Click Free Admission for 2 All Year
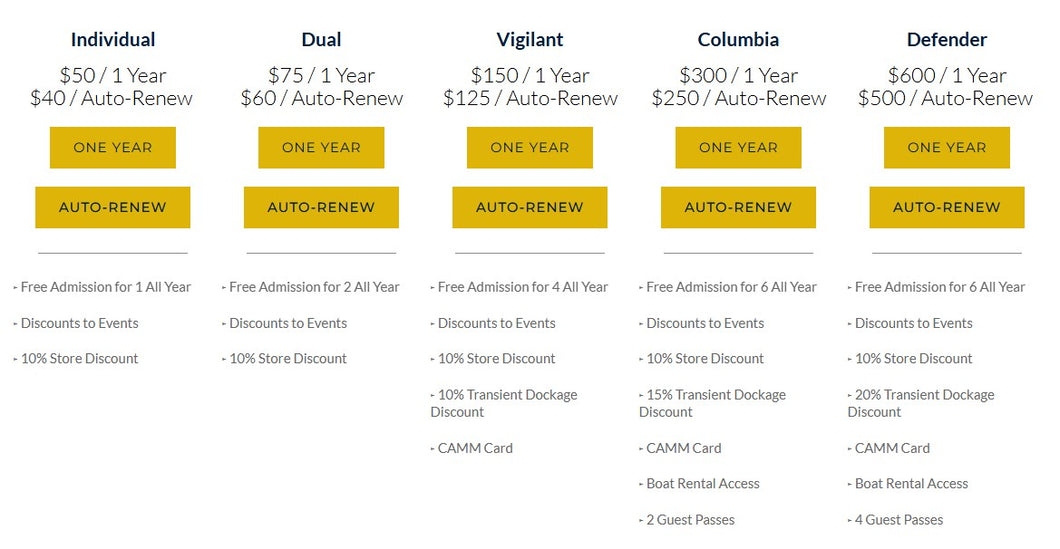The image size is (1060, 549). click(314, 287)
